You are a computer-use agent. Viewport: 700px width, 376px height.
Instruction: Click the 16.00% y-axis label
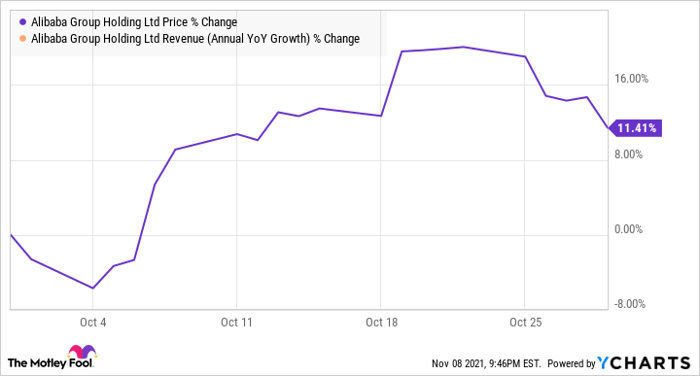coord(631,79)
